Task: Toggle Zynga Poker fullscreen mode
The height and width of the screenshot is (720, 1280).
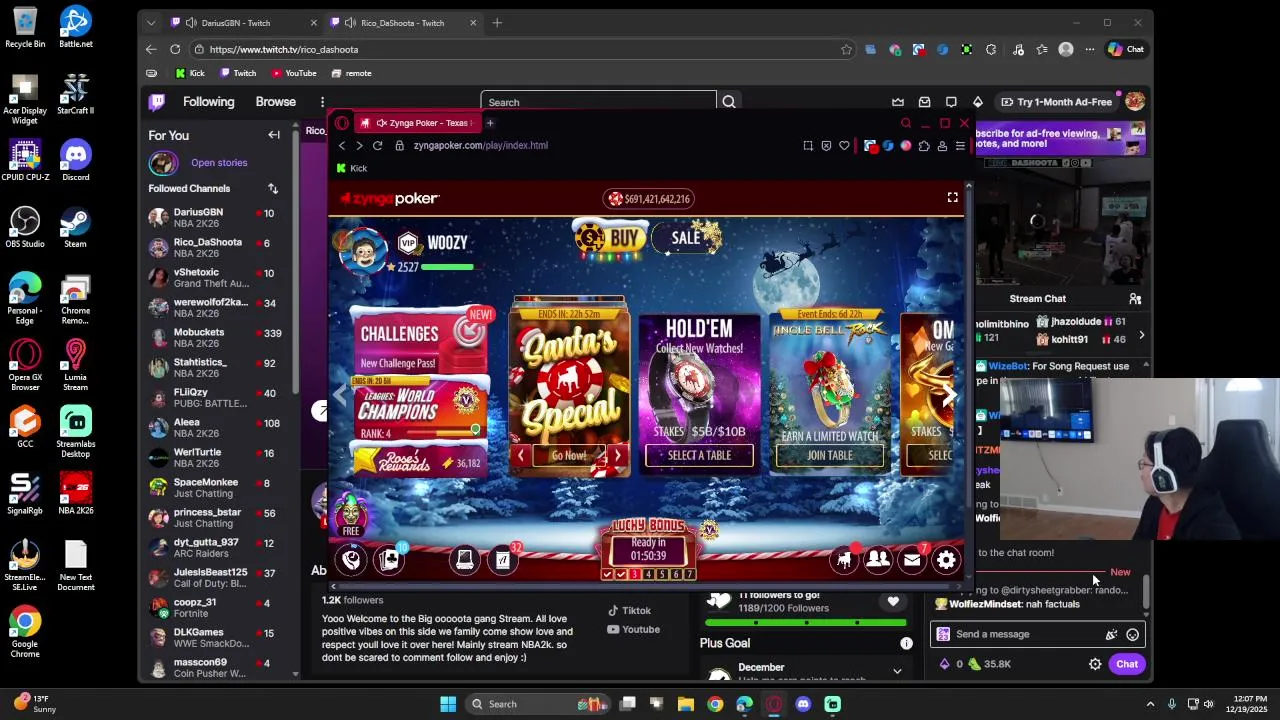Action: (952, 198)
